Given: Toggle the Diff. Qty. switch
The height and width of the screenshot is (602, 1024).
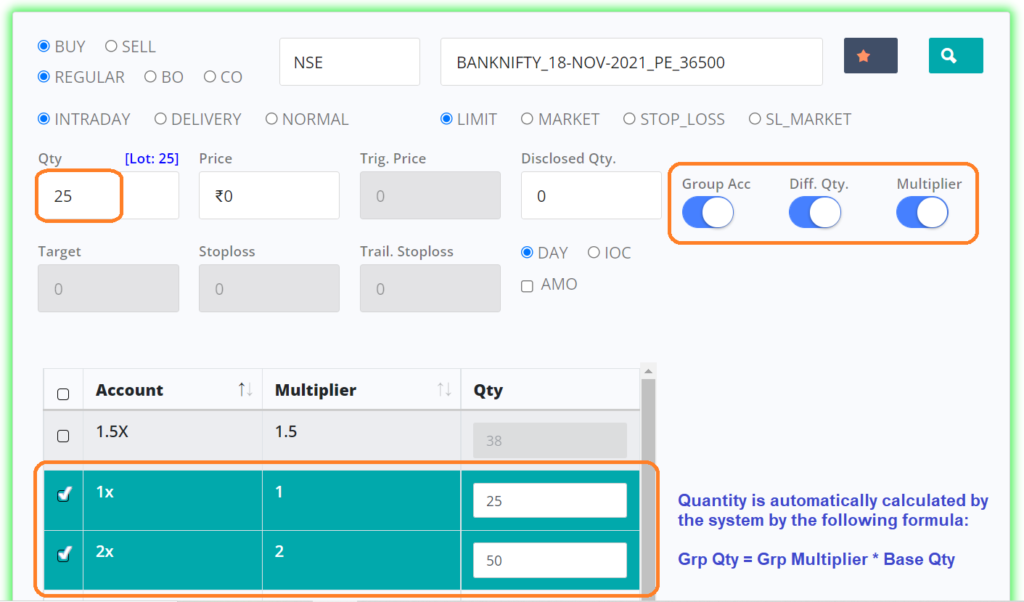Looking at the screenshot, I should click(x=815, y=213).
